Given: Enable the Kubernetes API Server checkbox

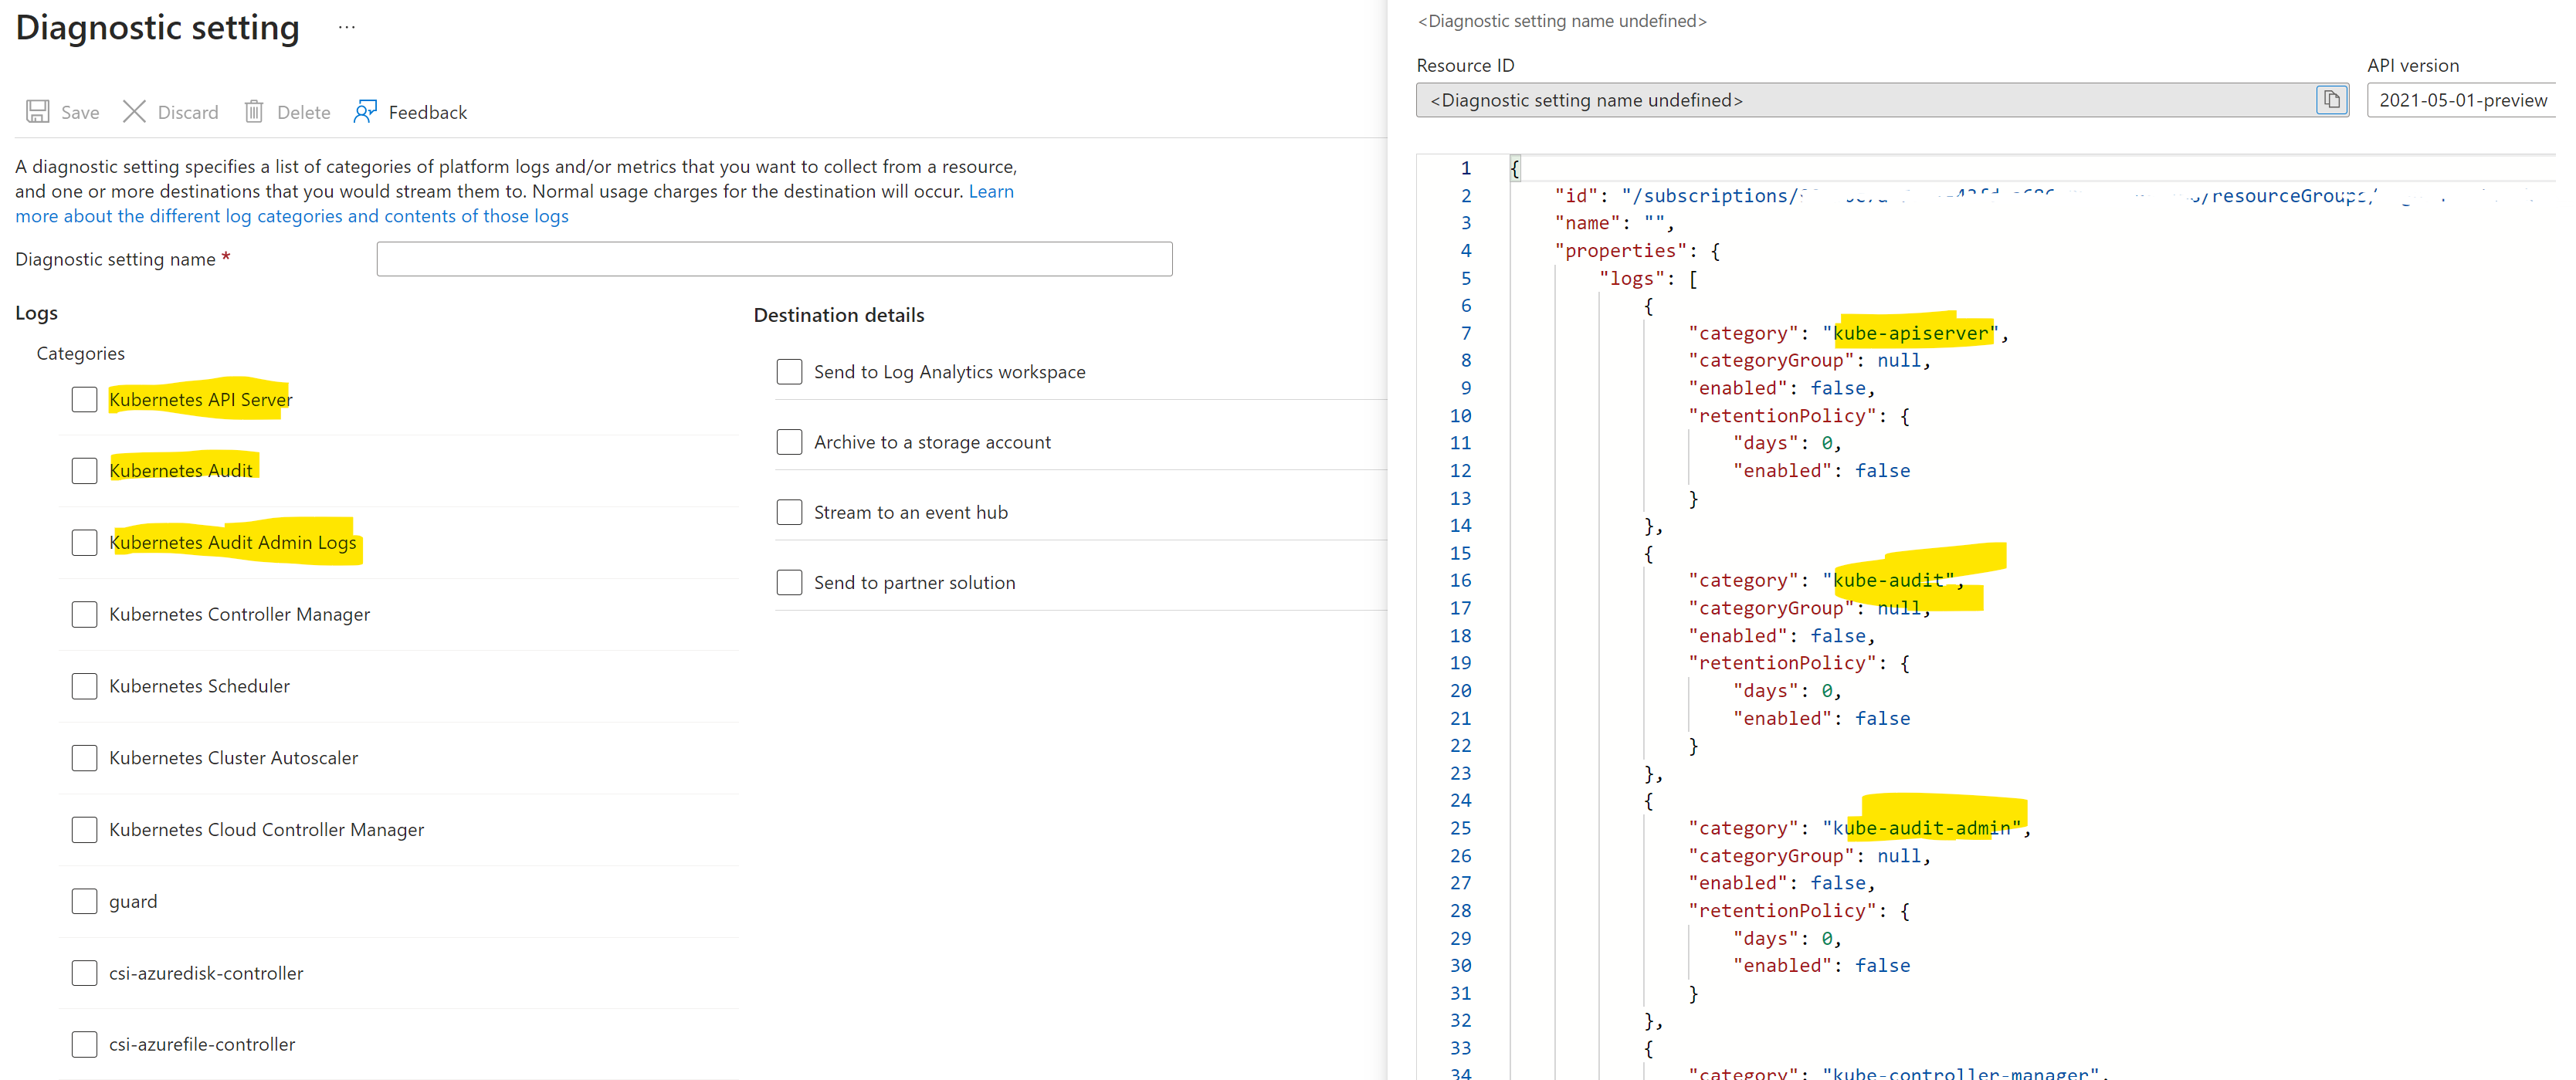Looking at the screenshot, I should pos(85,400).
